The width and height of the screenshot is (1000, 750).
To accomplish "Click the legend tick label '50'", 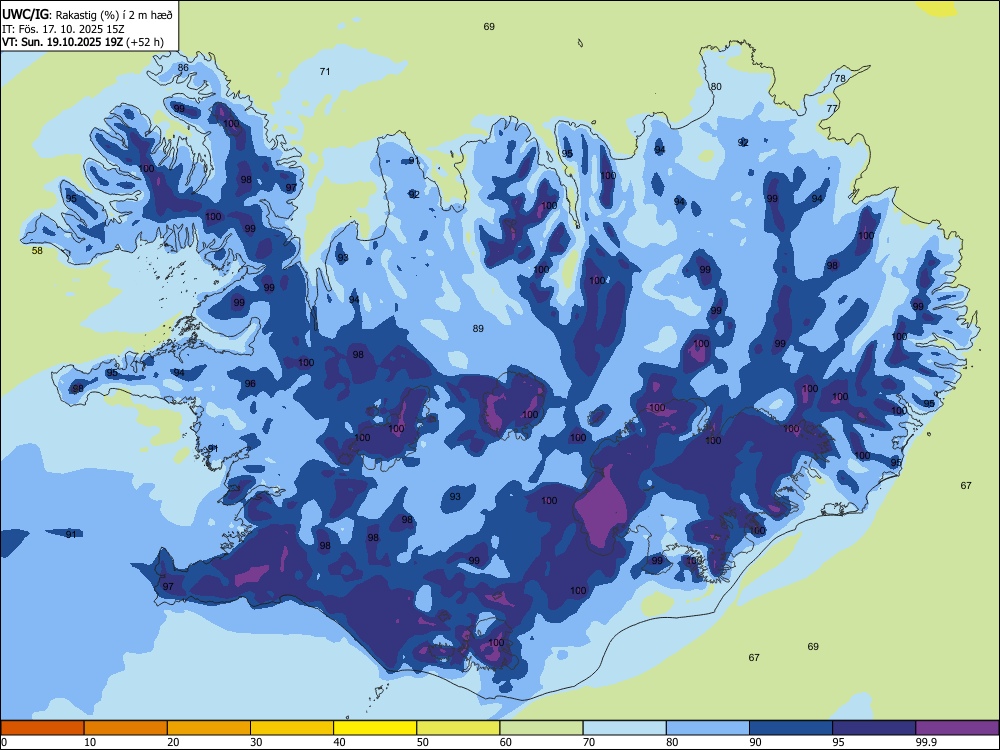I will click(422, 742).
